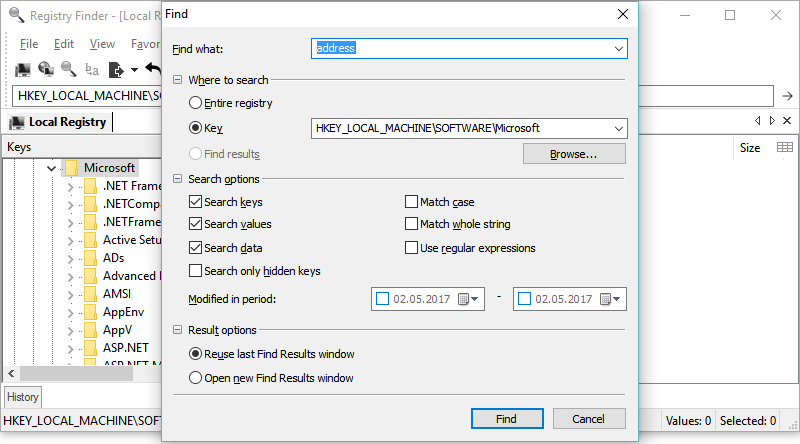800x444 pixels.
Task: Open the File menu
Action: coord(29,44)
